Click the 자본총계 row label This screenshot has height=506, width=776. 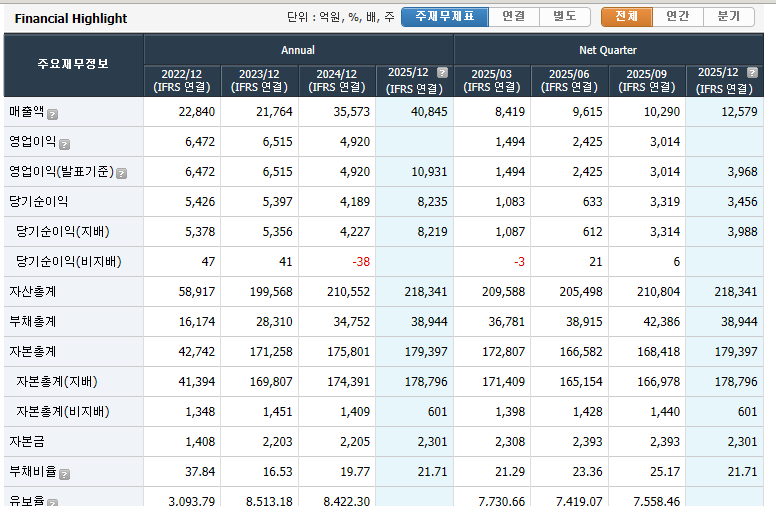(x=33, y=352)
